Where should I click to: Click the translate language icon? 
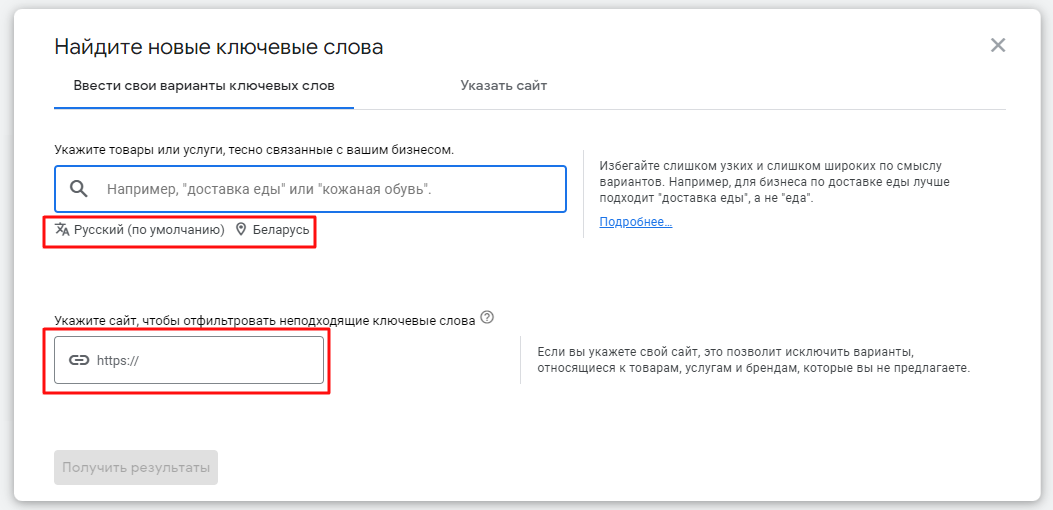click(62, 229)
